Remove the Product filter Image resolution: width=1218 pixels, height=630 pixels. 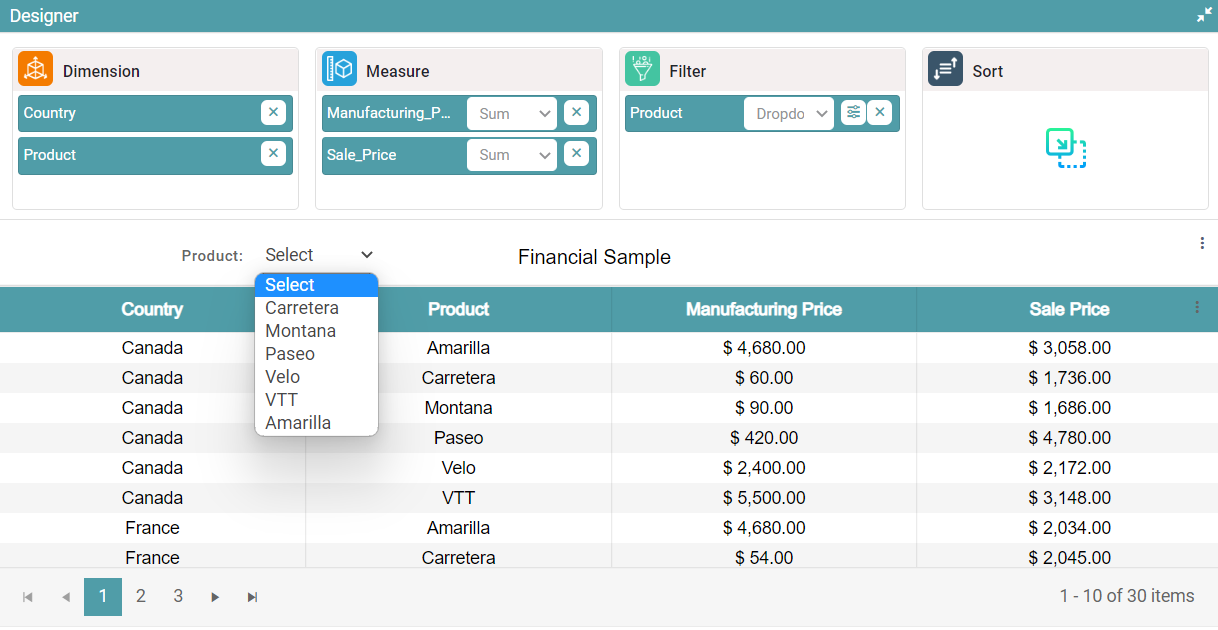tap(879, 113)
